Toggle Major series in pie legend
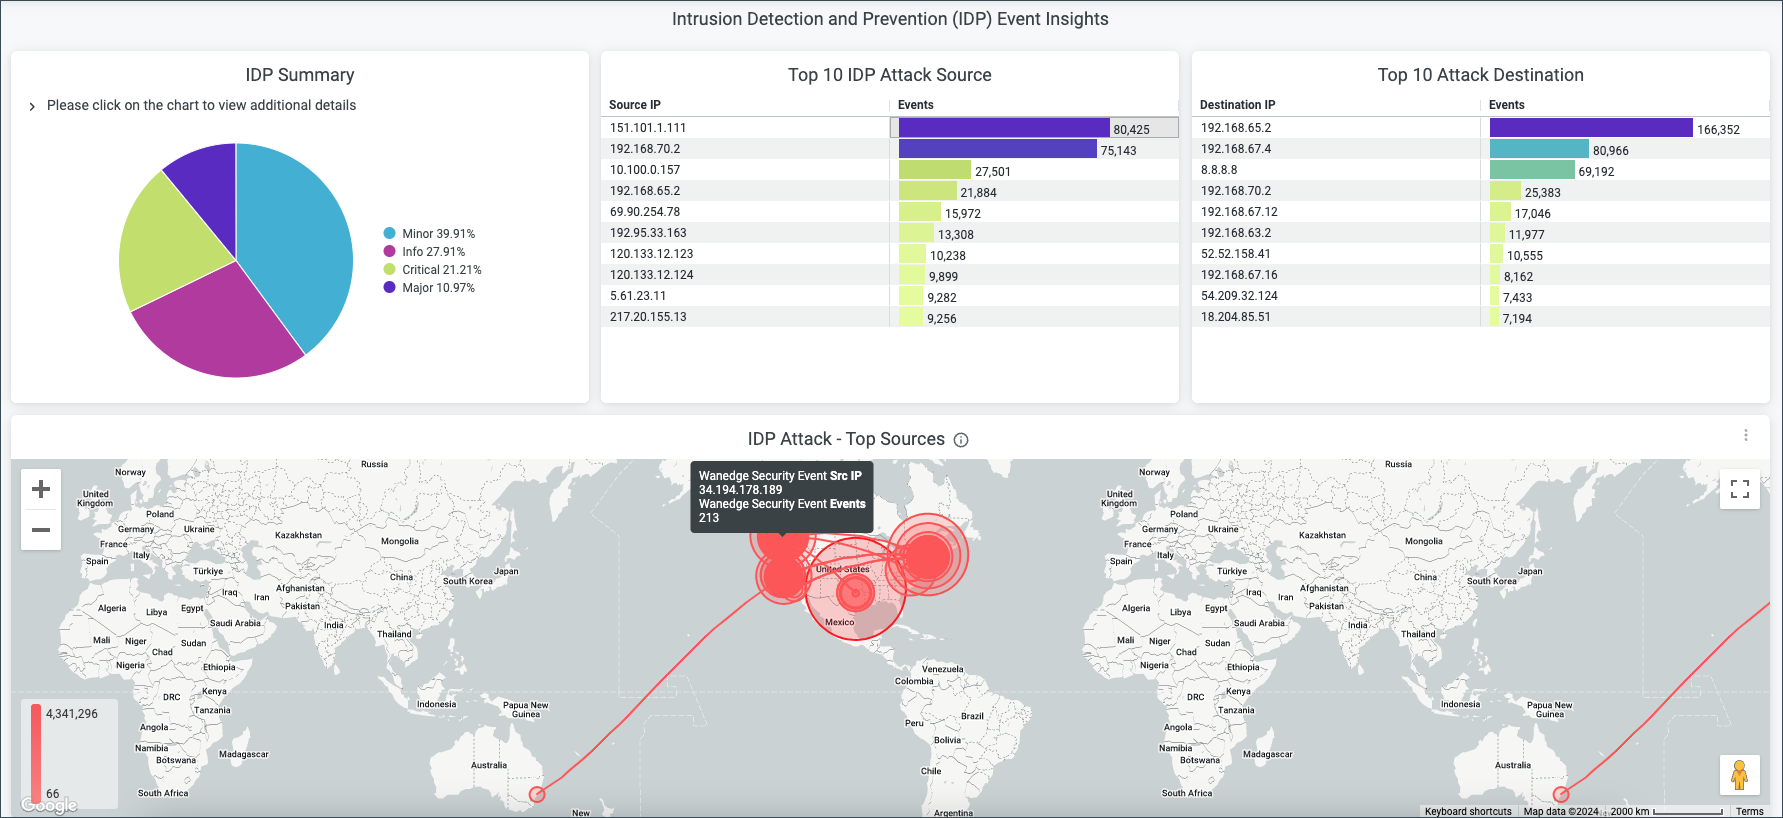The width and height of the screenshot is (1783, 818). (429, 288)
